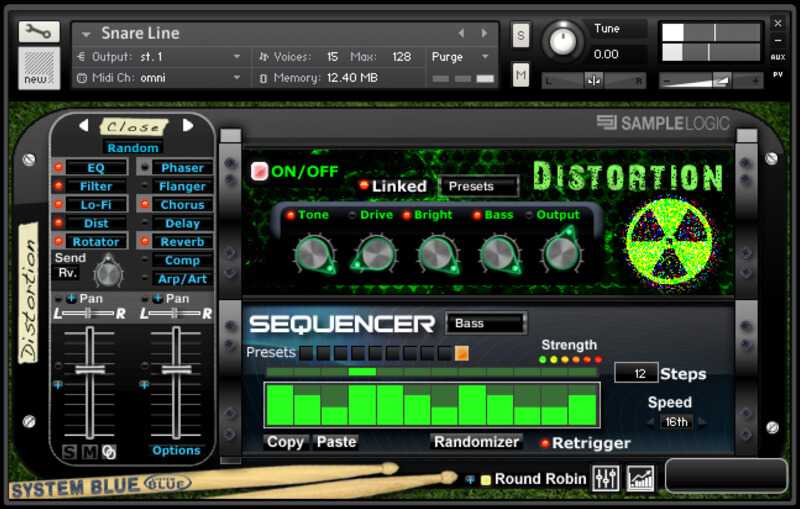Click the Options button
This screenshot has height=509, width=800.
click(176, 450)
